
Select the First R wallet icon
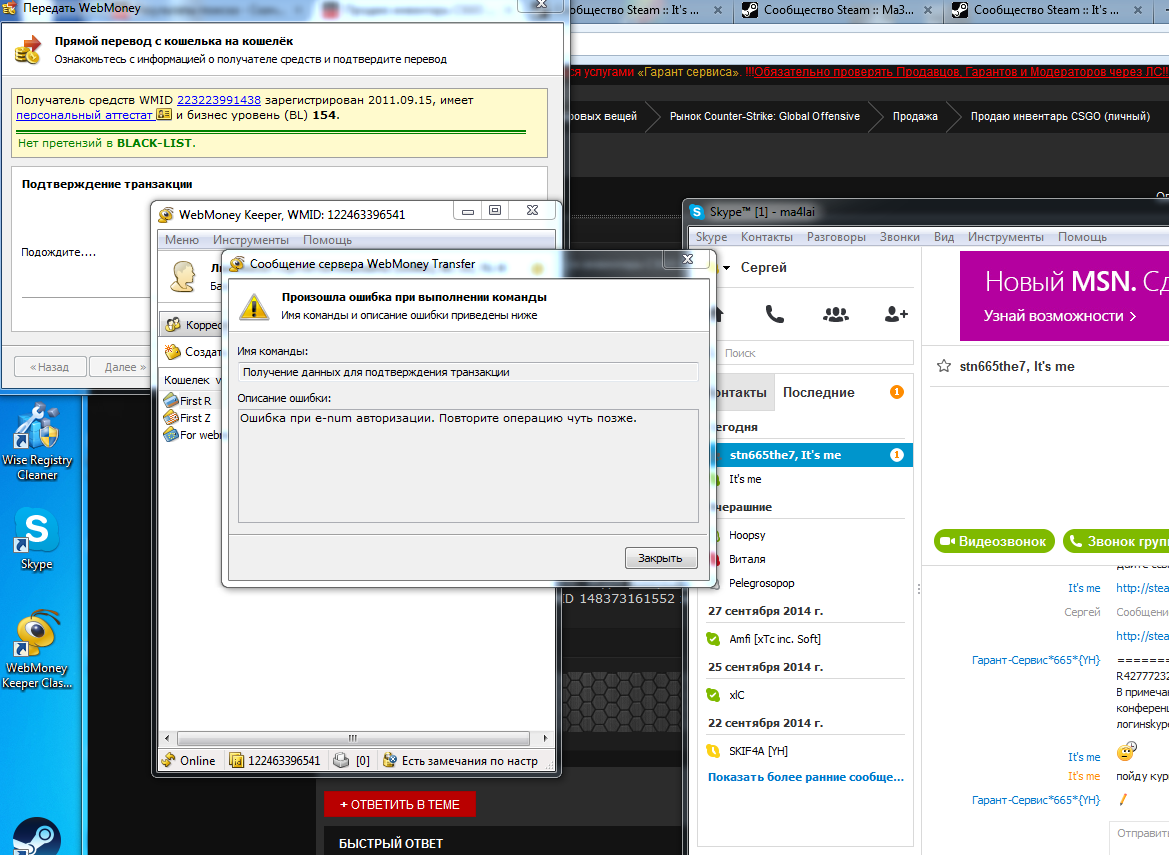pyautogui.click(x=171, y=400)
